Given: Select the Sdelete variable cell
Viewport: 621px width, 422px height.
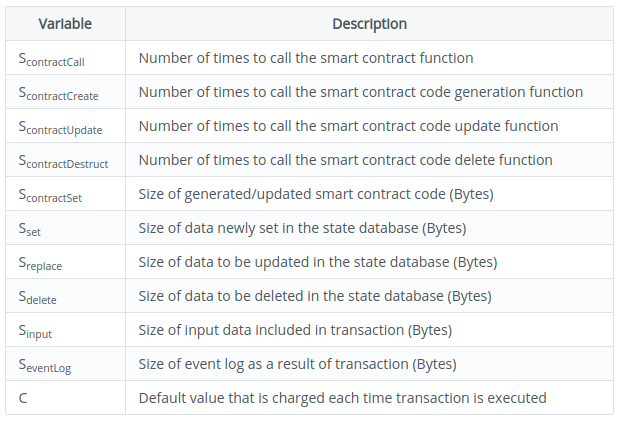Looking at the screenshot, I should tap(38, 297).
